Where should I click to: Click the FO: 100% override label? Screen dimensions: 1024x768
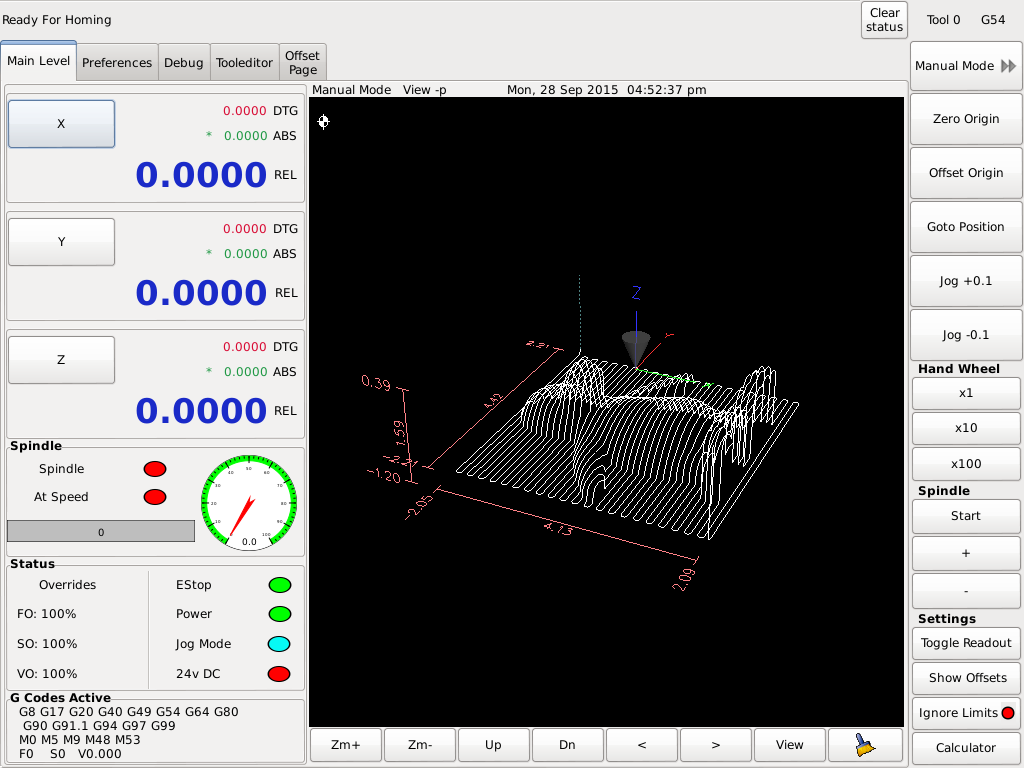pos(46,614)
